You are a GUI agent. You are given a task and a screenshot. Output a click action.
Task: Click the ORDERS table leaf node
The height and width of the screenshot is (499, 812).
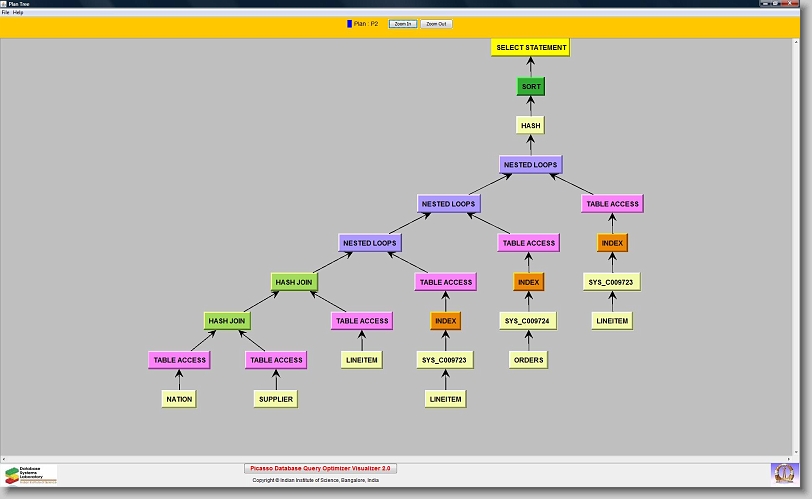point(528,359)
